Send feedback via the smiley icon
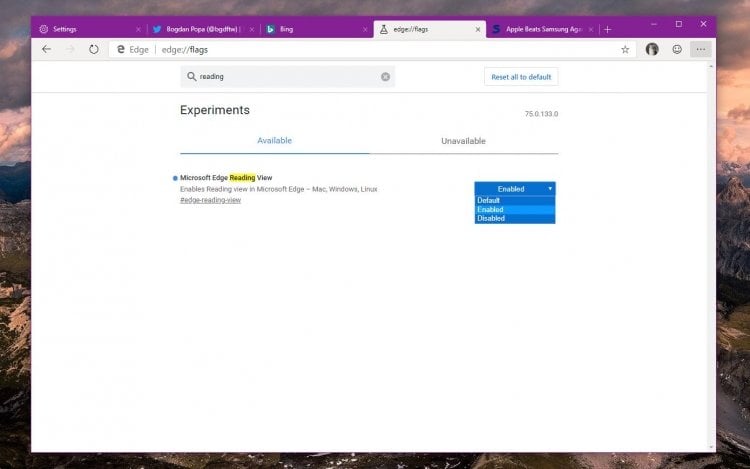The image size is (750, 469). (677, 49)
